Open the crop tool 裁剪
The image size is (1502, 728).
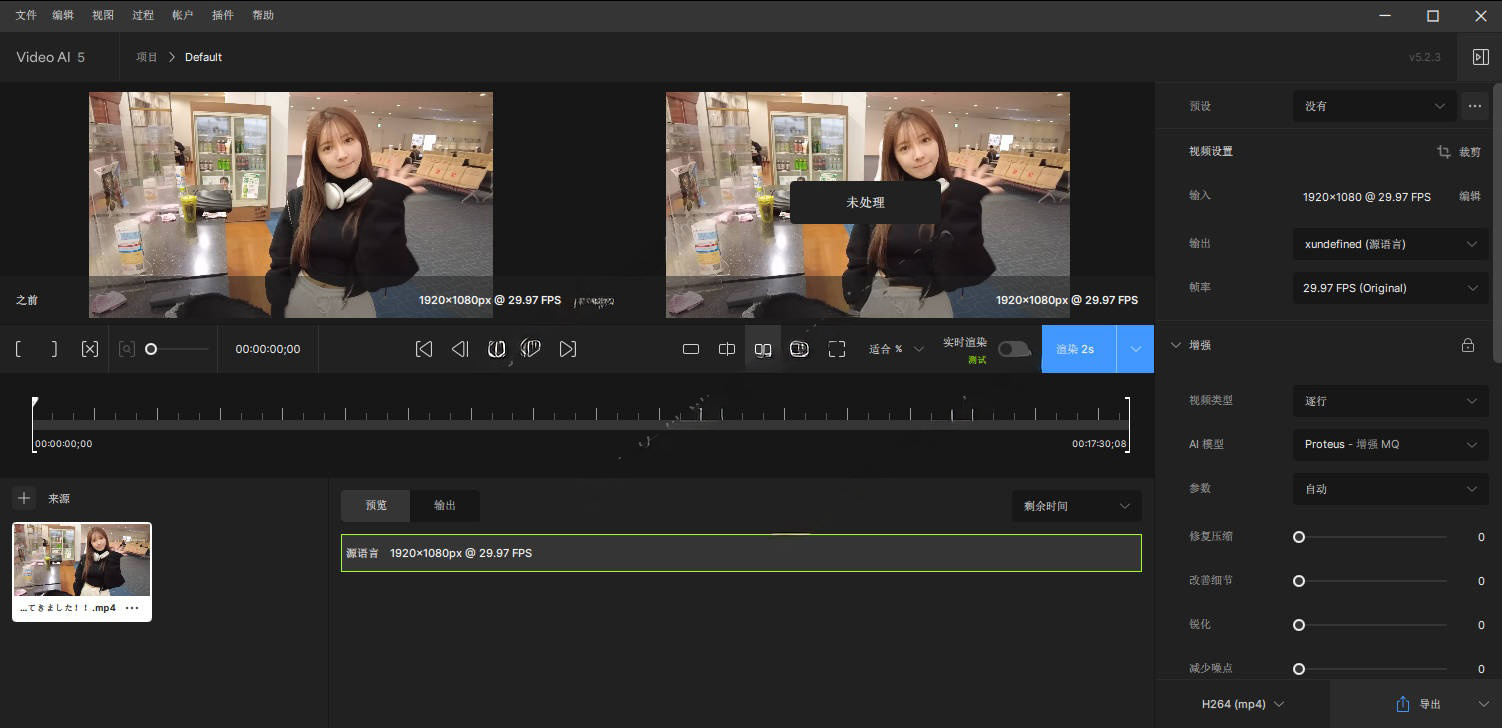point(1459,152)
